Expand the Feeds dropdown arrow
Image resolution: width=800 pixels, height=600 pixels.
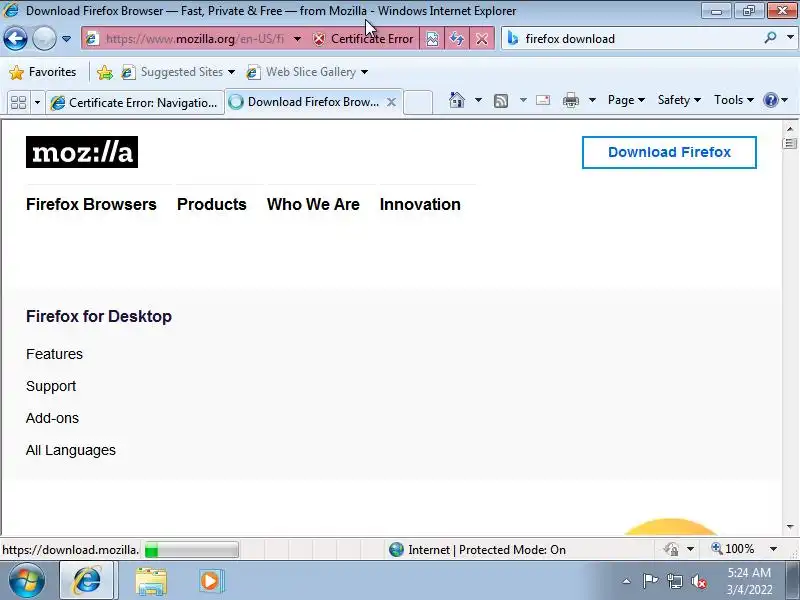click(523, 100)
